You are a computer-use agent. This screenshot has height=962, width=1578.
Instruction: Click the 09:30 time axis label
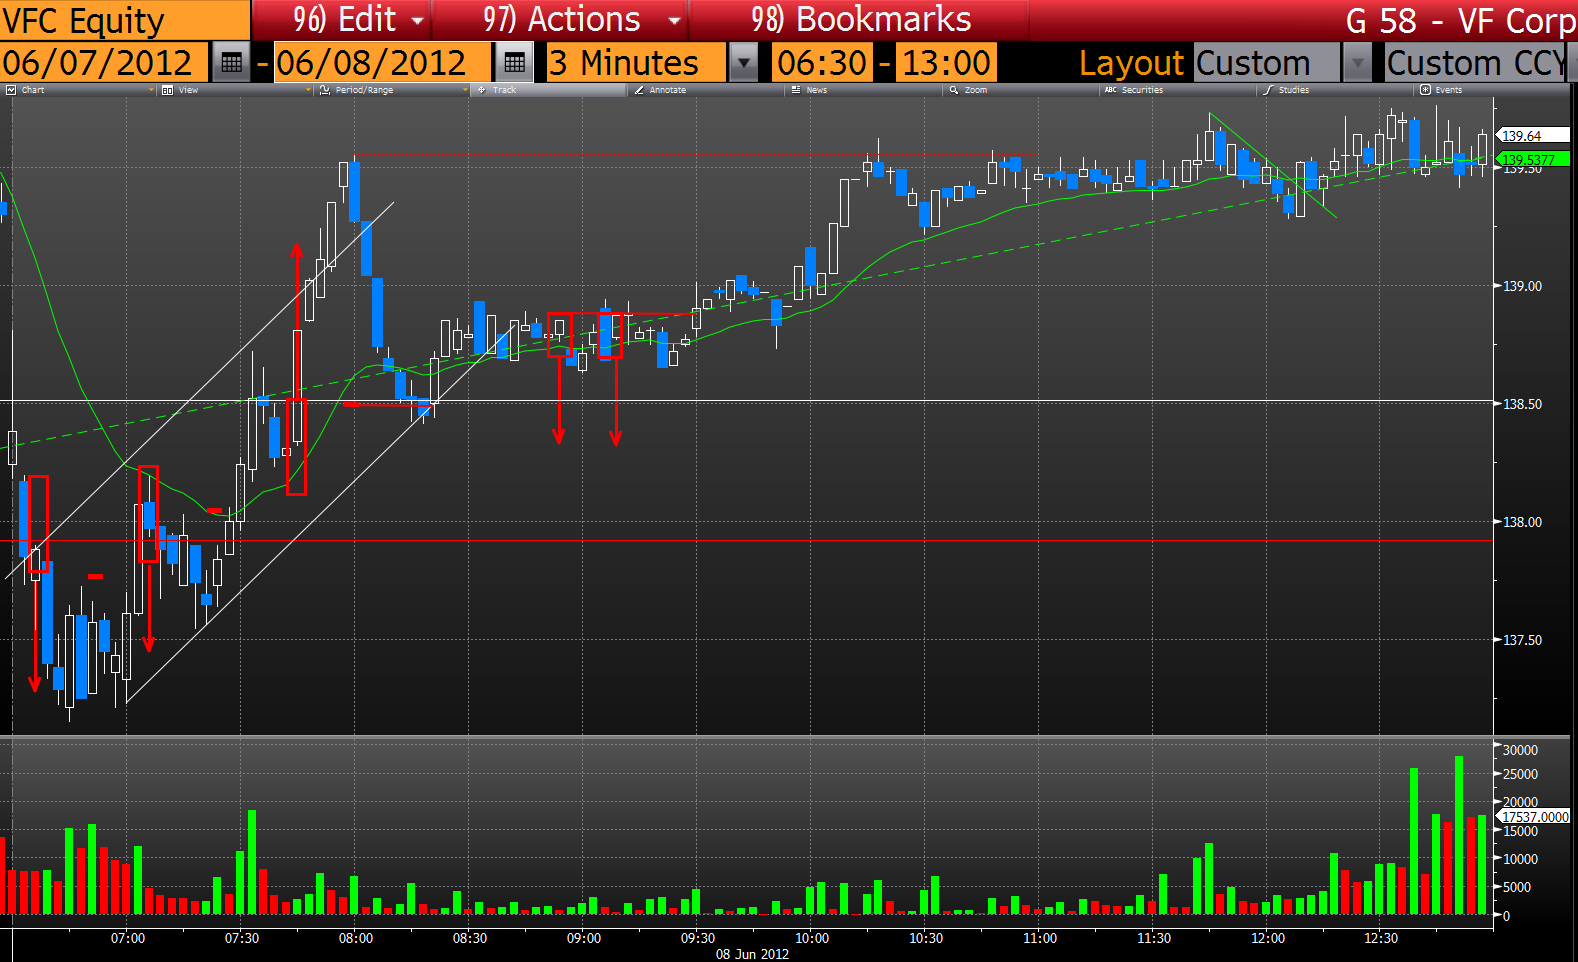point(698,938)
